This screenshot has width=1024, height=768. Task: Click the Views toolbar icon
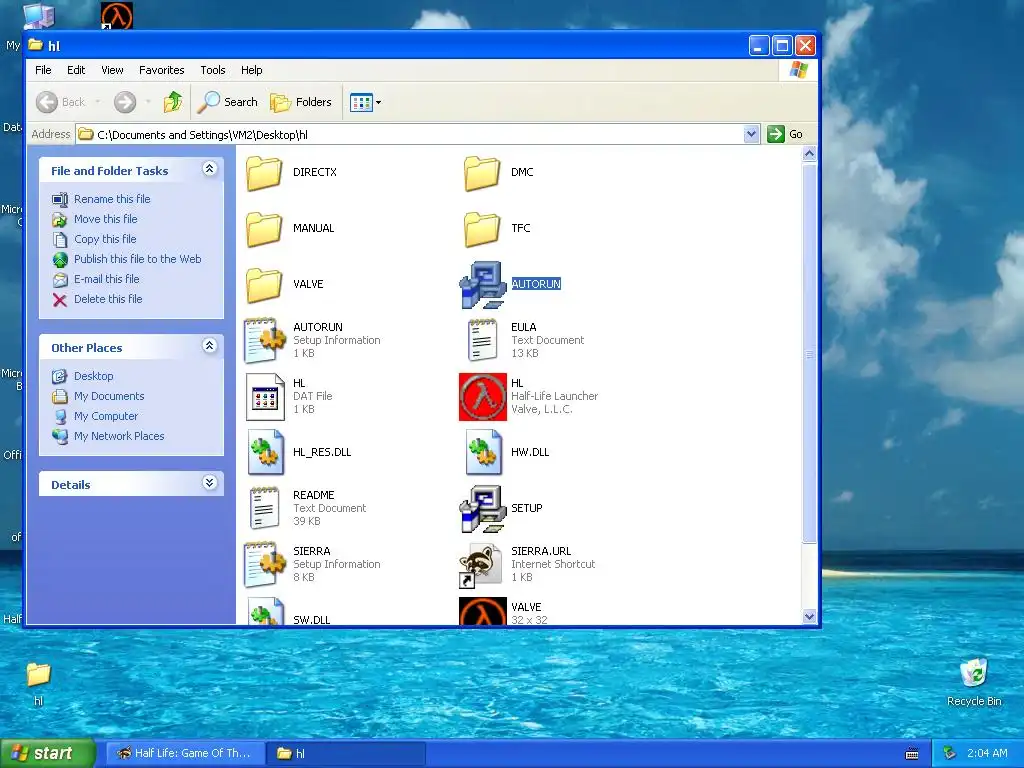pos(361,102)
